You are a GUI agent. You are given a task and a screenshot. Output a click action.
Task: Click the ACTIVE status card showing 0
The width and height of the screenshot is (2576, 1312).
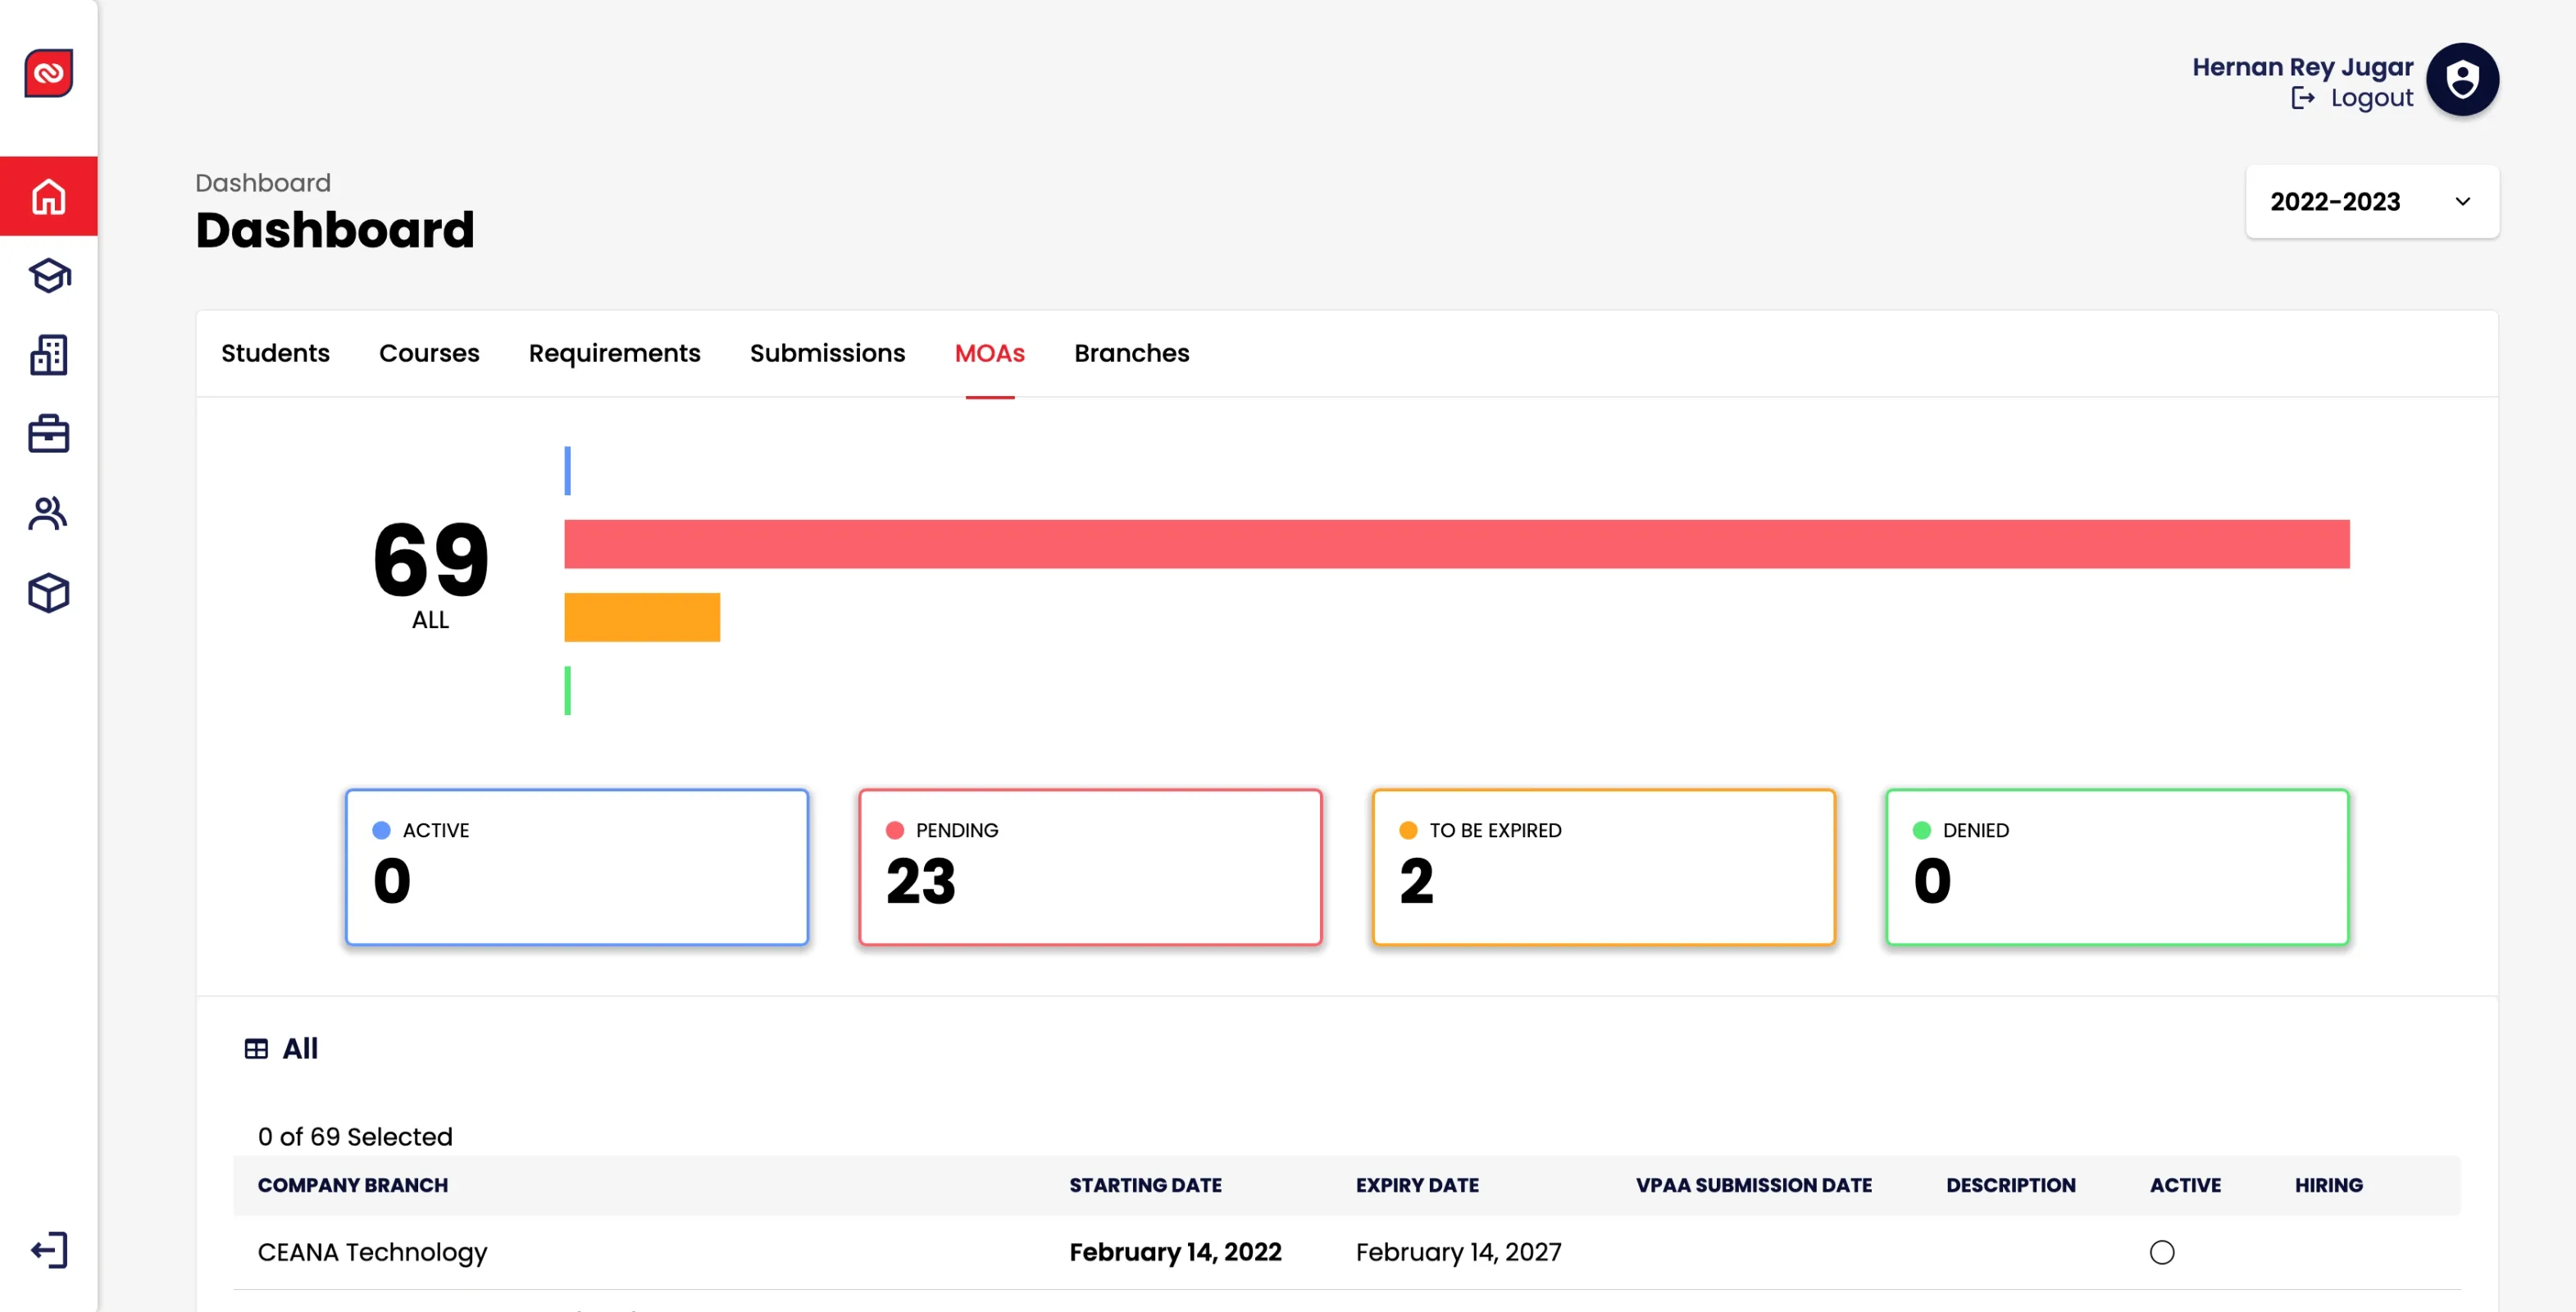[x=577, y=866]
